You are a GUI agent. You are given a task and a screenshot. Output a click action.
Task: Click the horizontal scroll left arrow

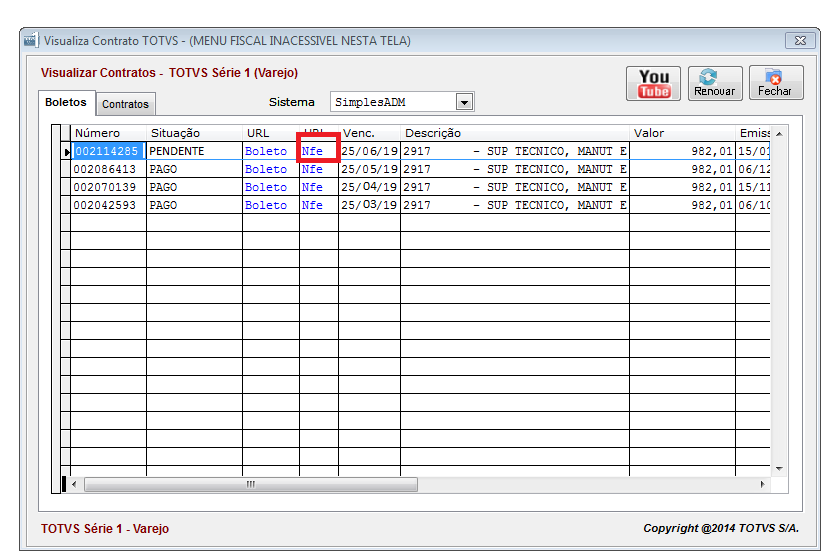click(74, 484)
